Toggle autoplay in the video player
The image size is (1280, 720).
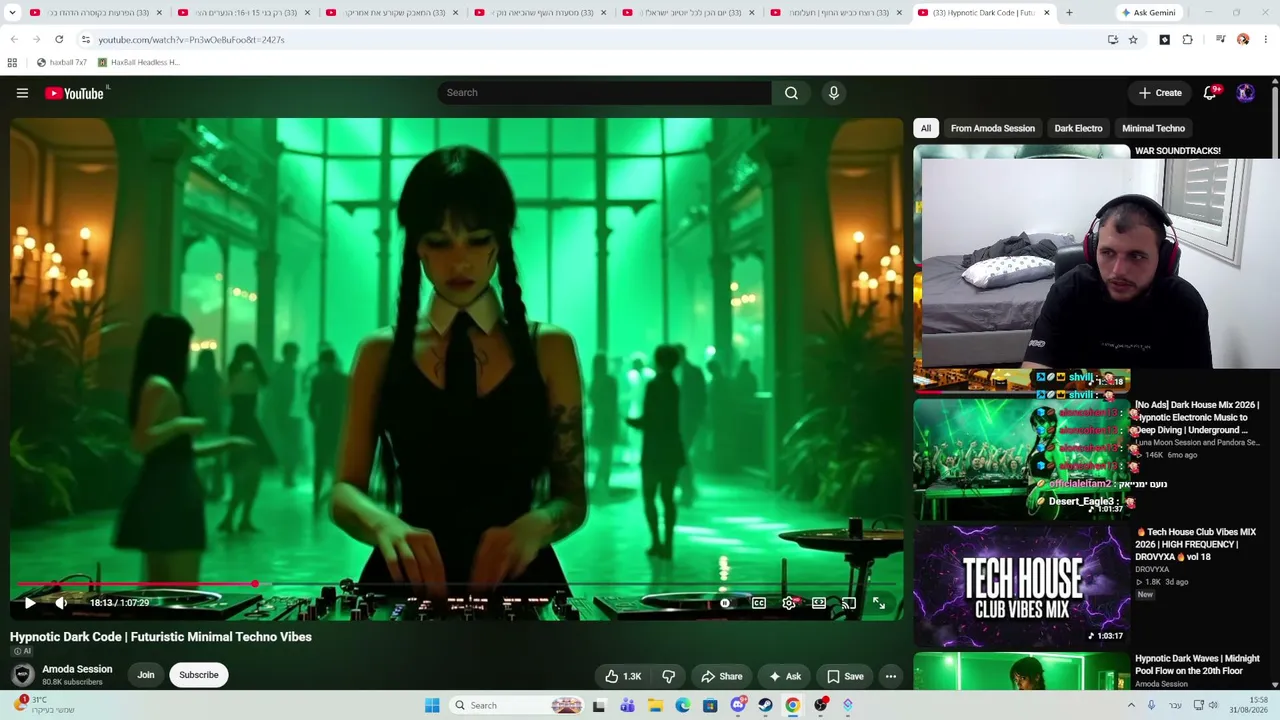(x=725, y=603)
